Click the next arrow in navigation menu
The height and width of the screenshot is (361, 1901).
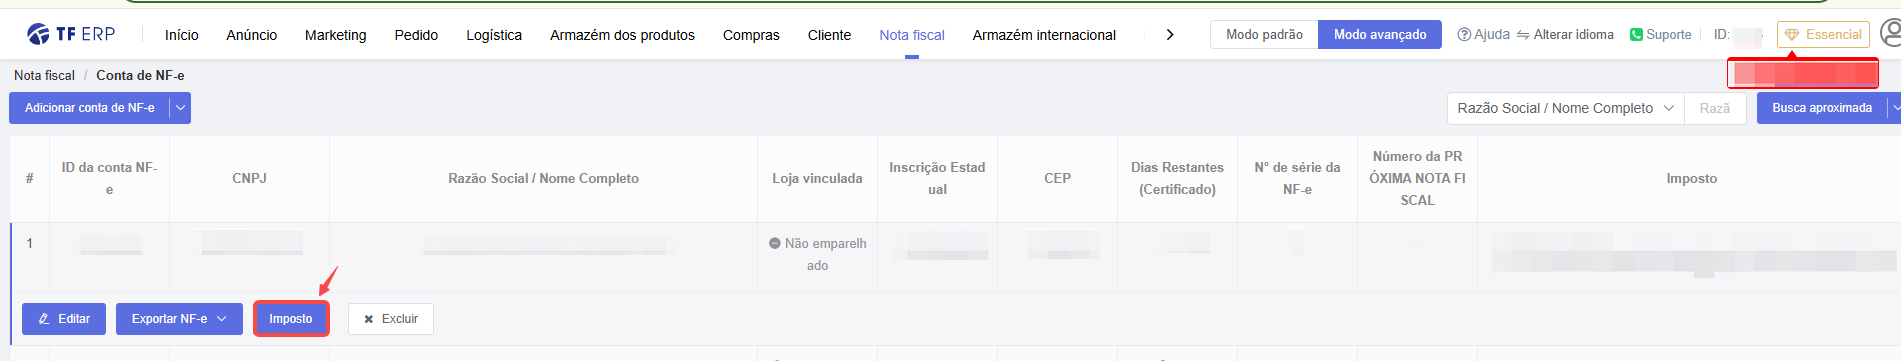(x=1170, y=34)
